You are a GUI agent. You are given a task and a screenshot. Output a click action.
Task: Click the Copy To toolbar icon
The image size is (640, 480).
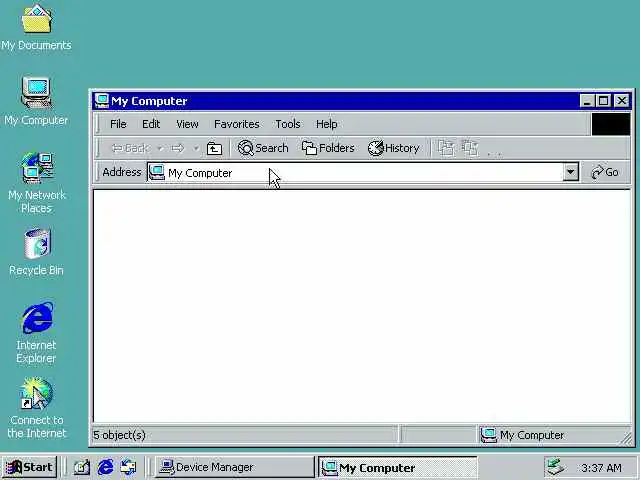470,148
